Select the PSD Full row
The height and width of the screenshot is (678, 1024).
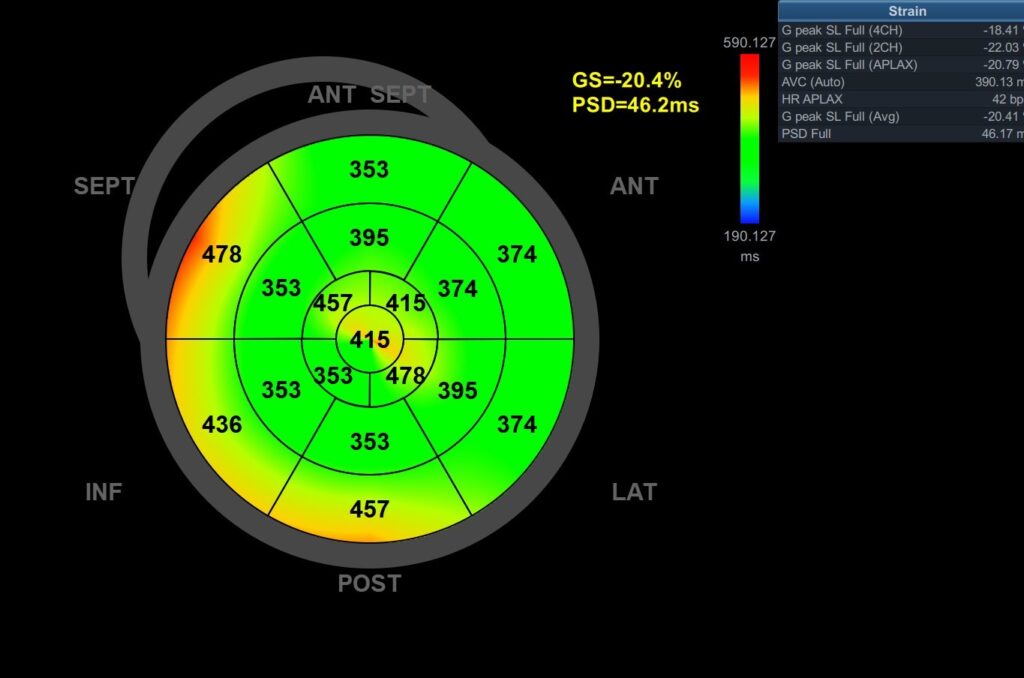pos(901,133)
